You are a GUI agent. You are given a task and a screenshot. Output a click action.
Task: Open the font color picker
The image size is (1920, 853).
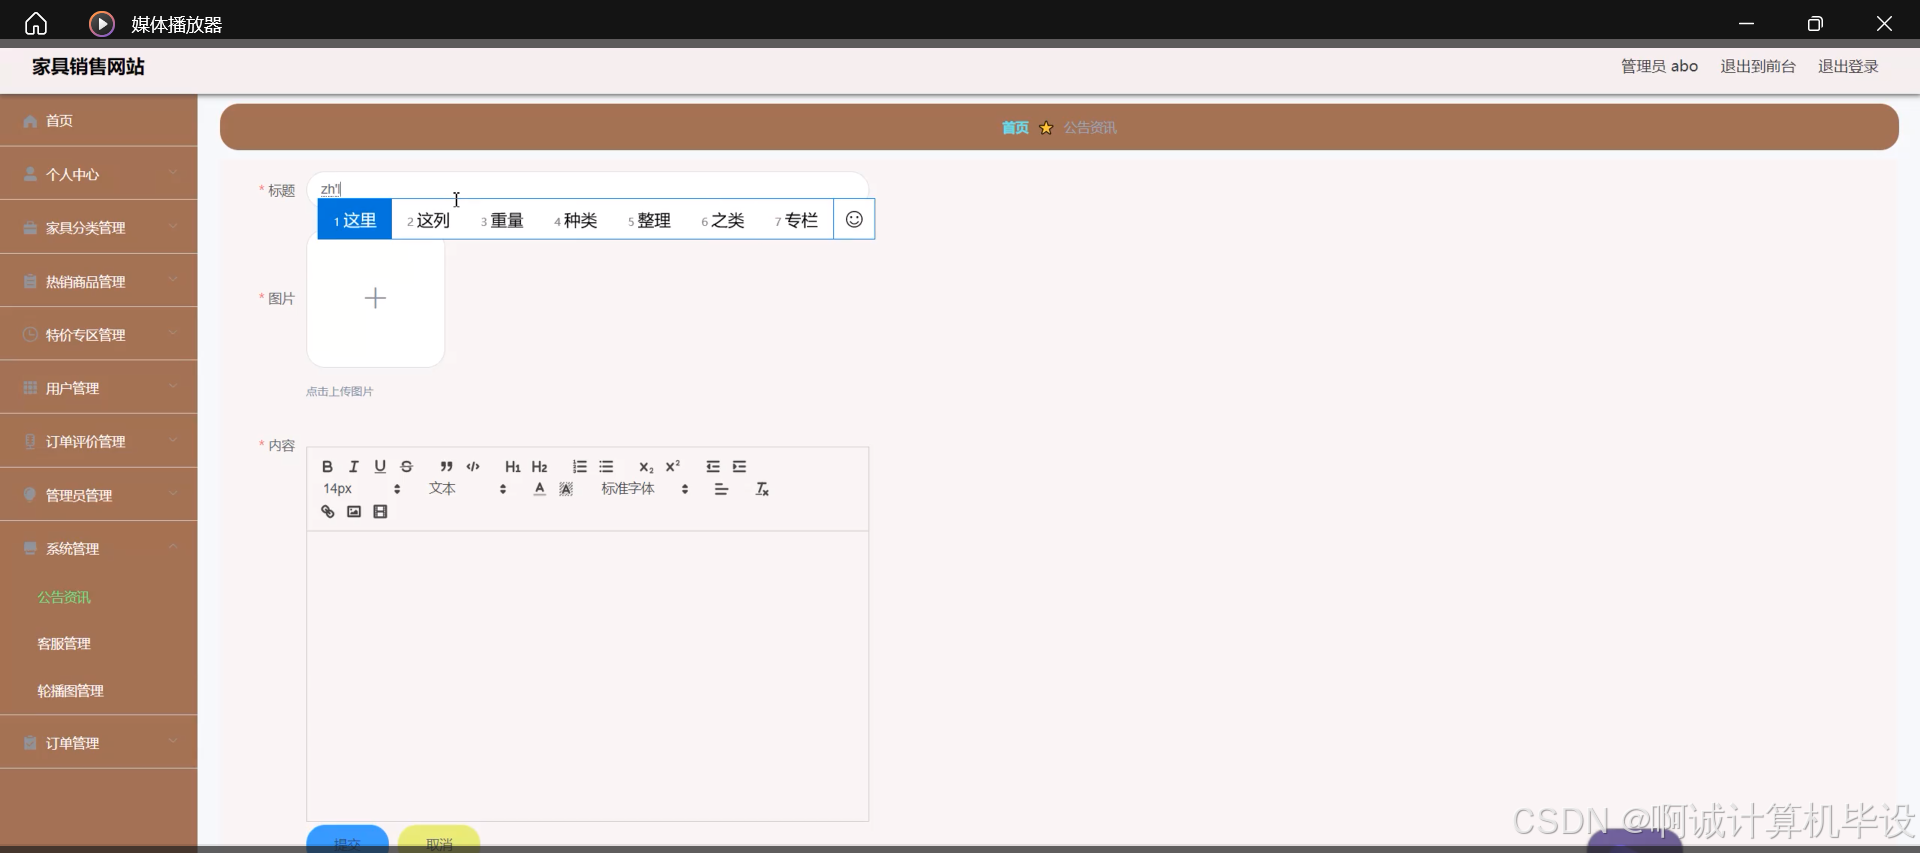click(540, 489)
